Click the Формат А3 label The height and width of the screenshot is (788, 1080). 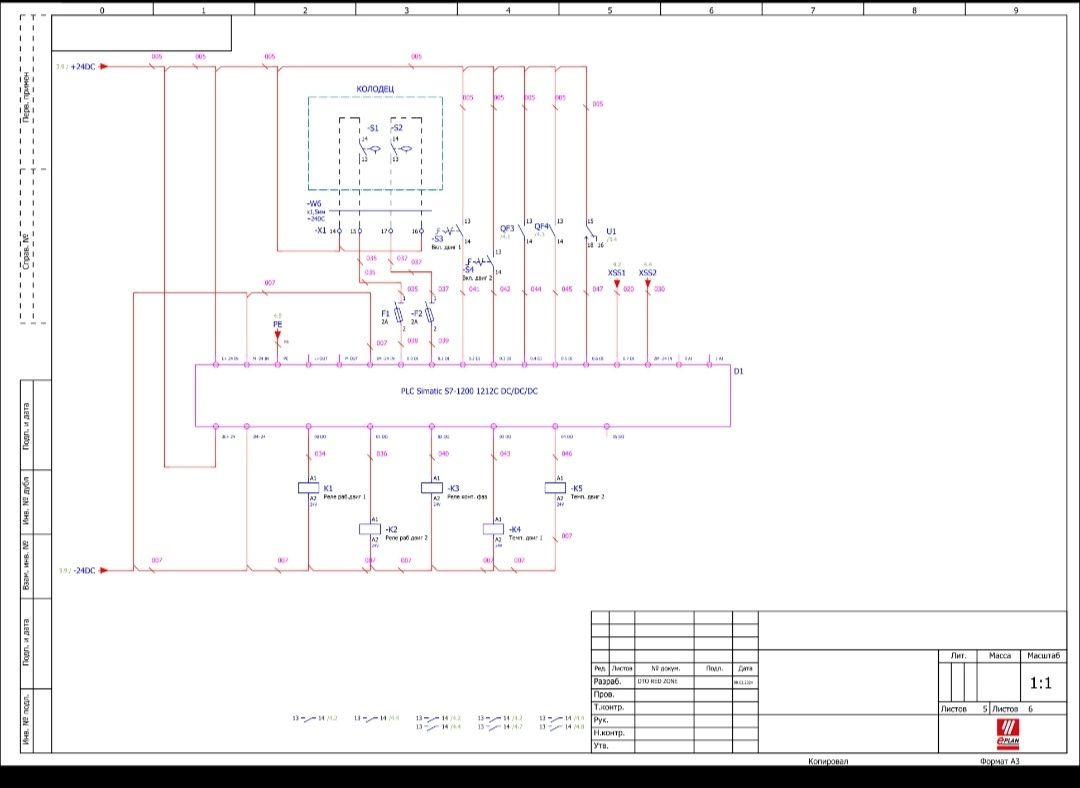click(999, 762)
